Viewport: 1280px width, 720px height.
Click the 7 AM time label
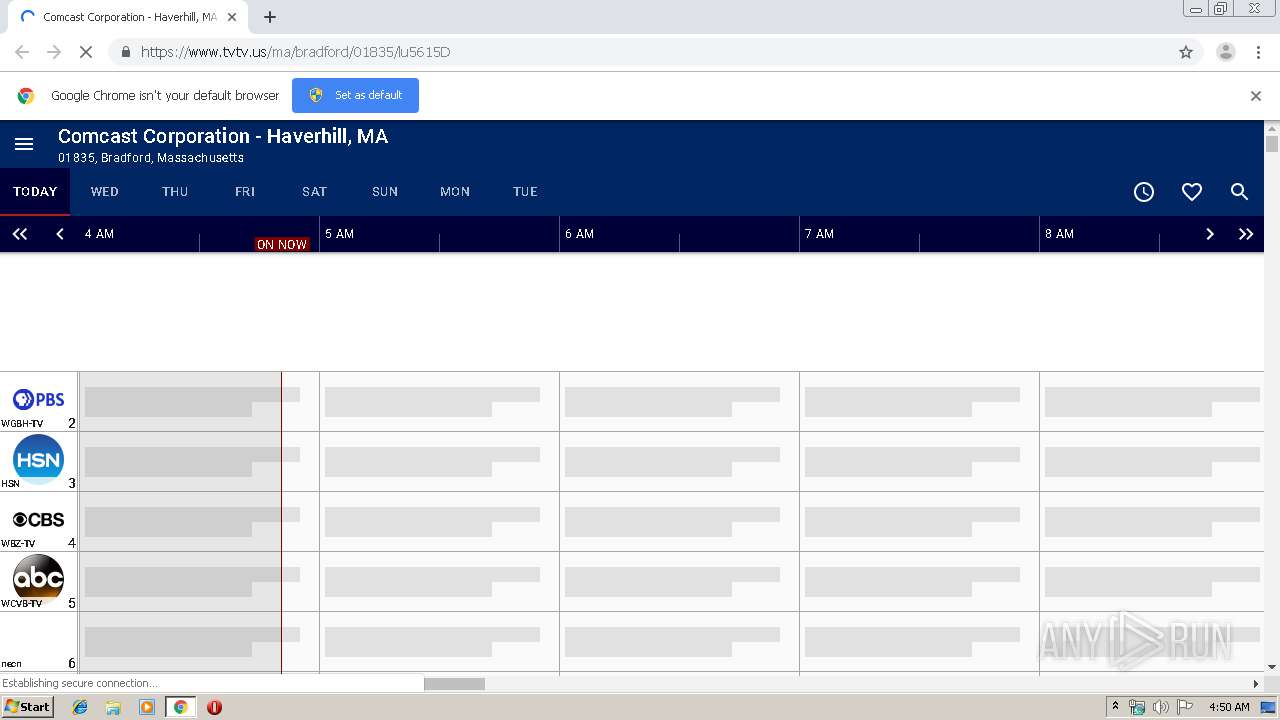820,234
